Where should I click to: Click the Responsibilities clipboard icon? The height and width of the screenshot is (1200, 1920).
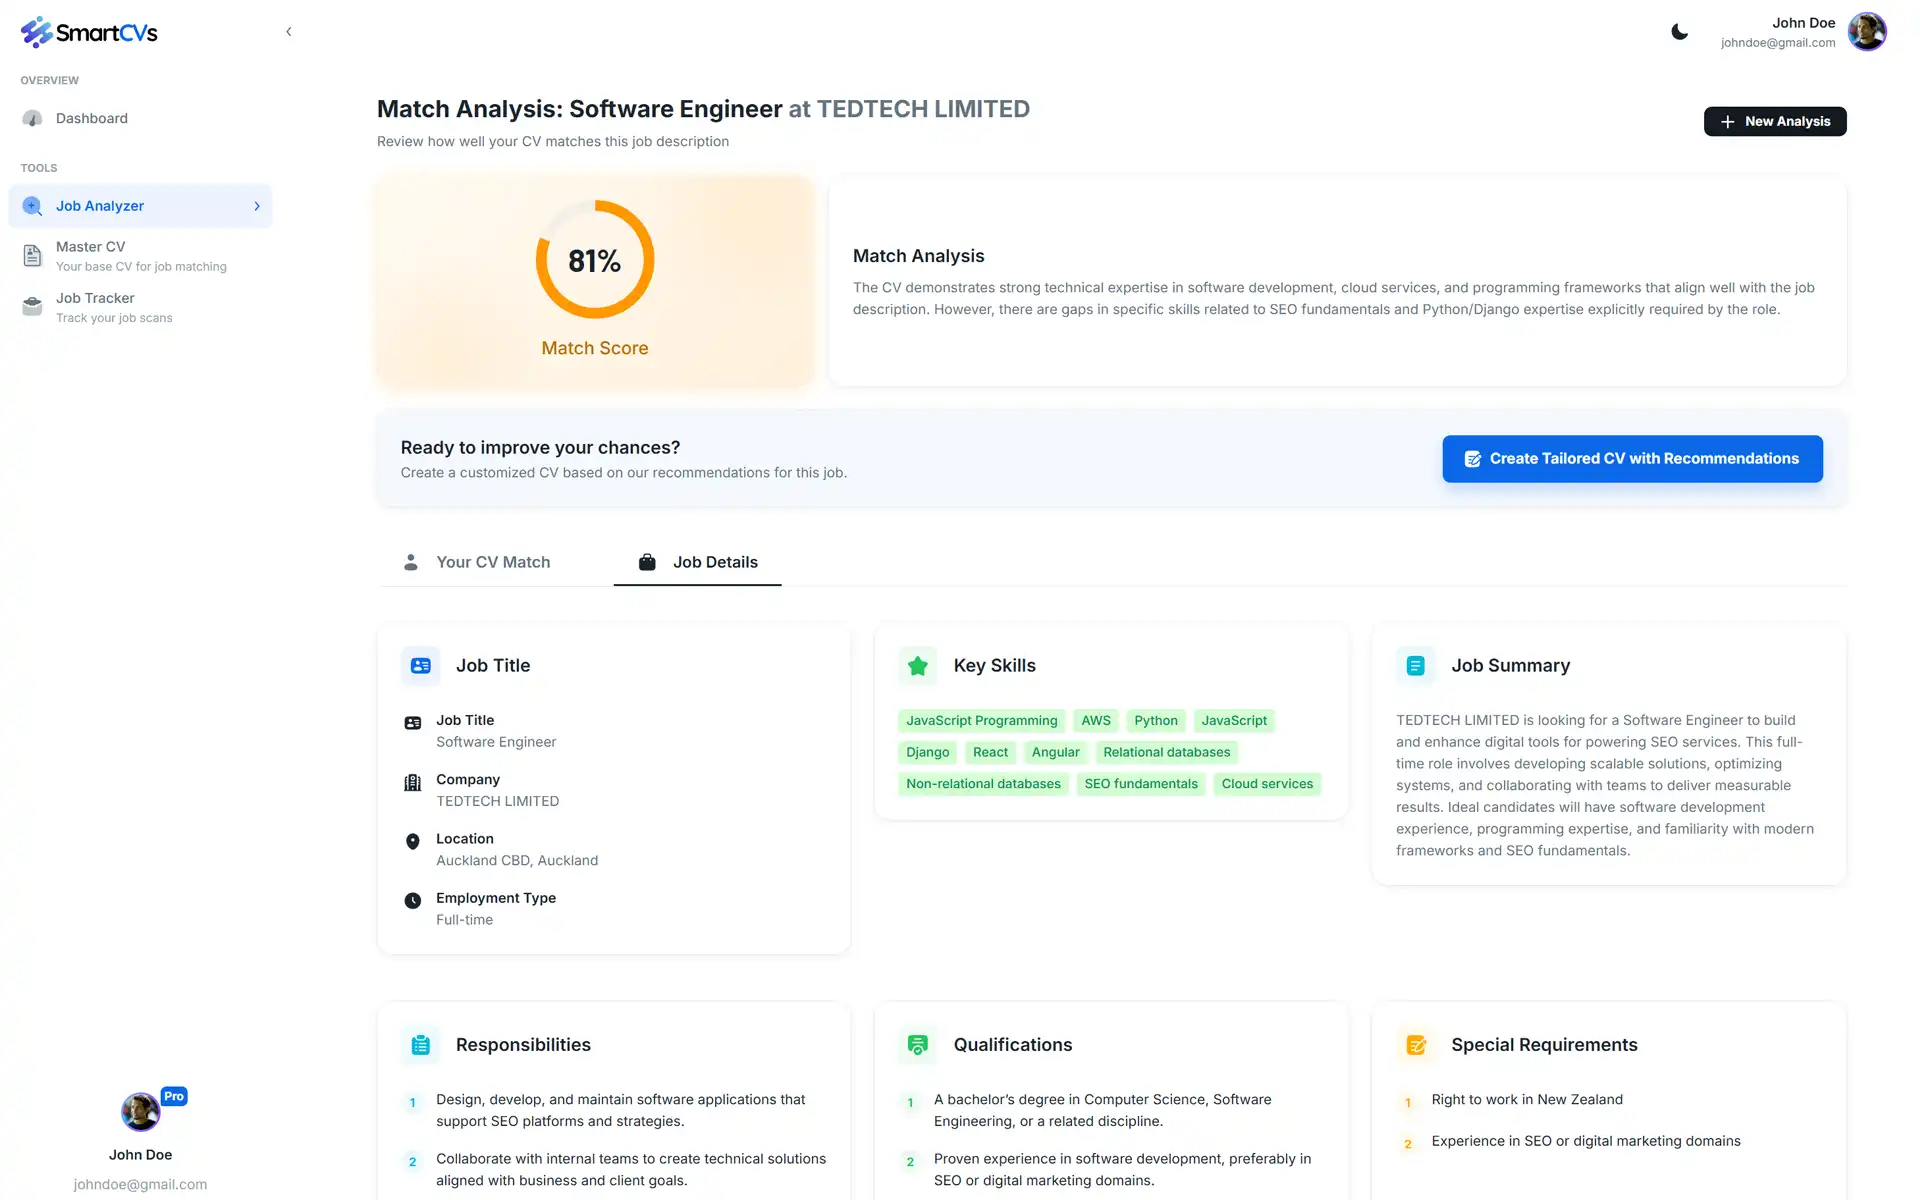[421, 1045]
